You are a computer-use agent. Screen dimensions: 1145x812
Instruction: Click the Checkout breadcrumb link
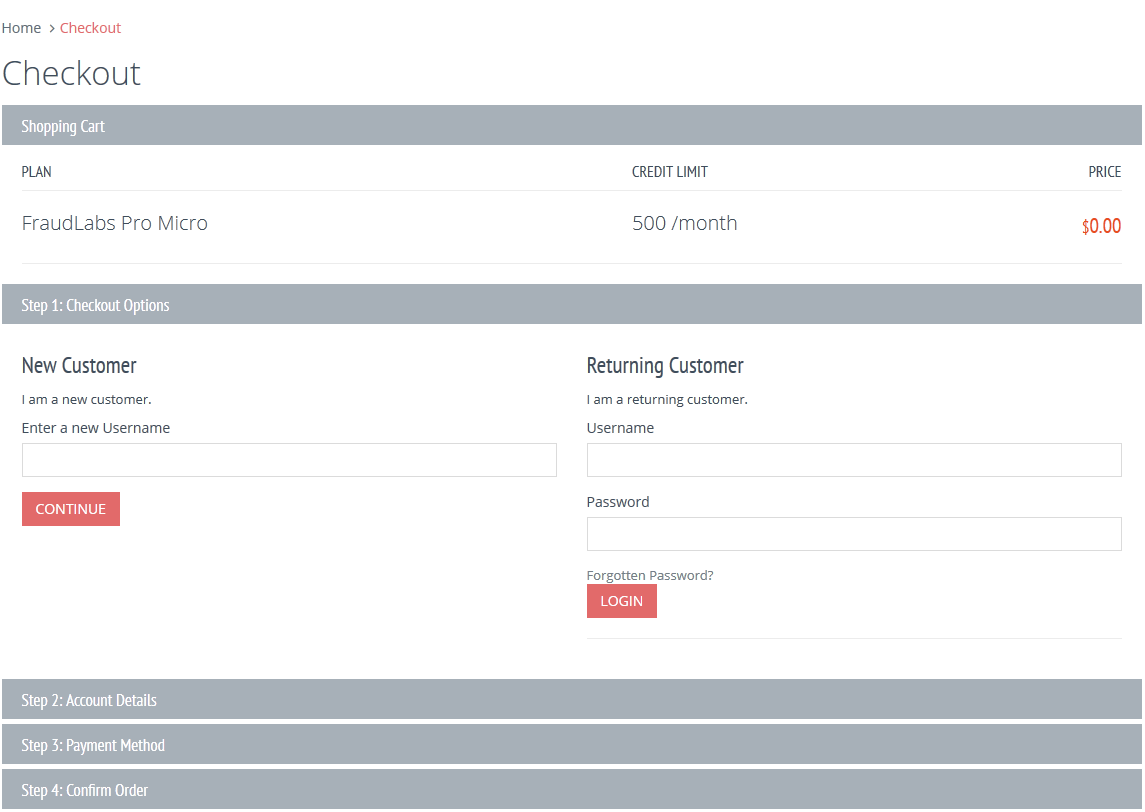pyautogui.click(x=90, y=28)
